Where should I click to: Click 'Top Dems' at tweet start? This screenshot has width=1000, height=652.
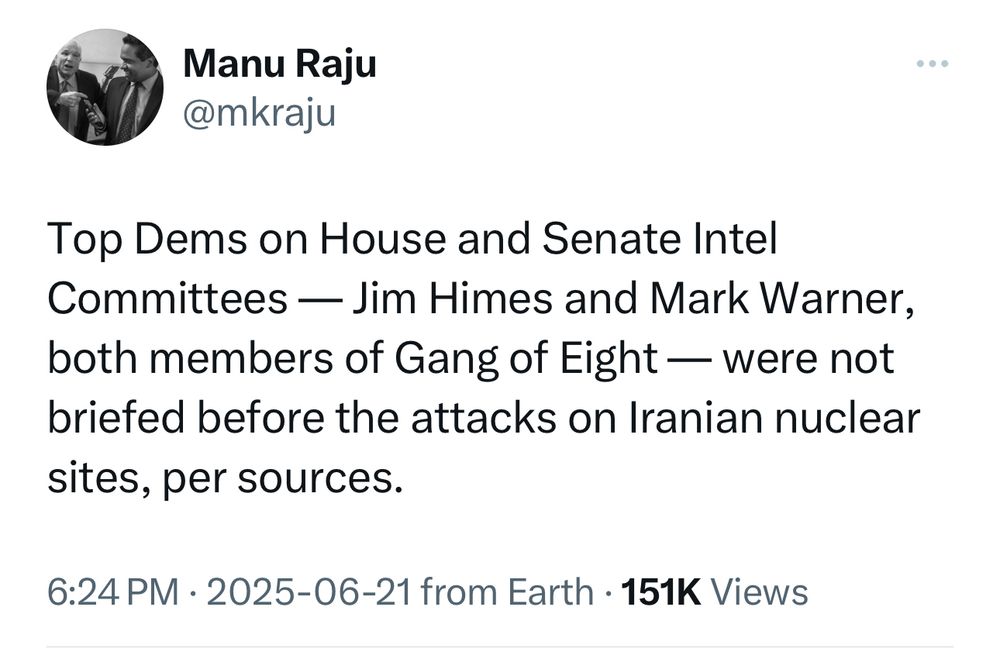[x=147, y=239]
